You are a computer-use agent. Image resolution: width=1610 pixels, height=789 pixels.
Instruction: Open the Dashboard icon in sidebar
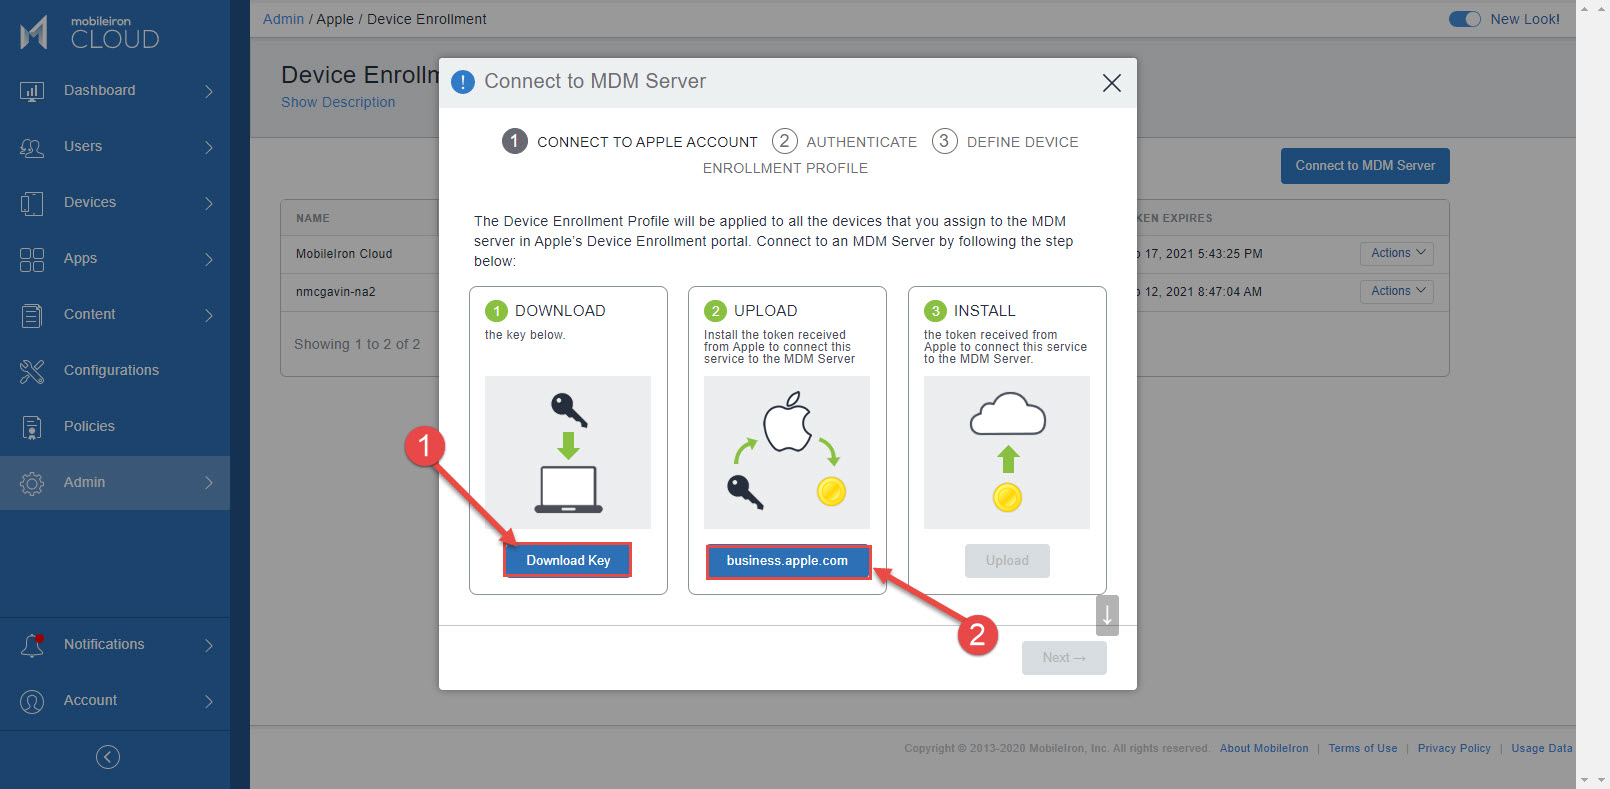pyautogui.click(x=32, y=91)
